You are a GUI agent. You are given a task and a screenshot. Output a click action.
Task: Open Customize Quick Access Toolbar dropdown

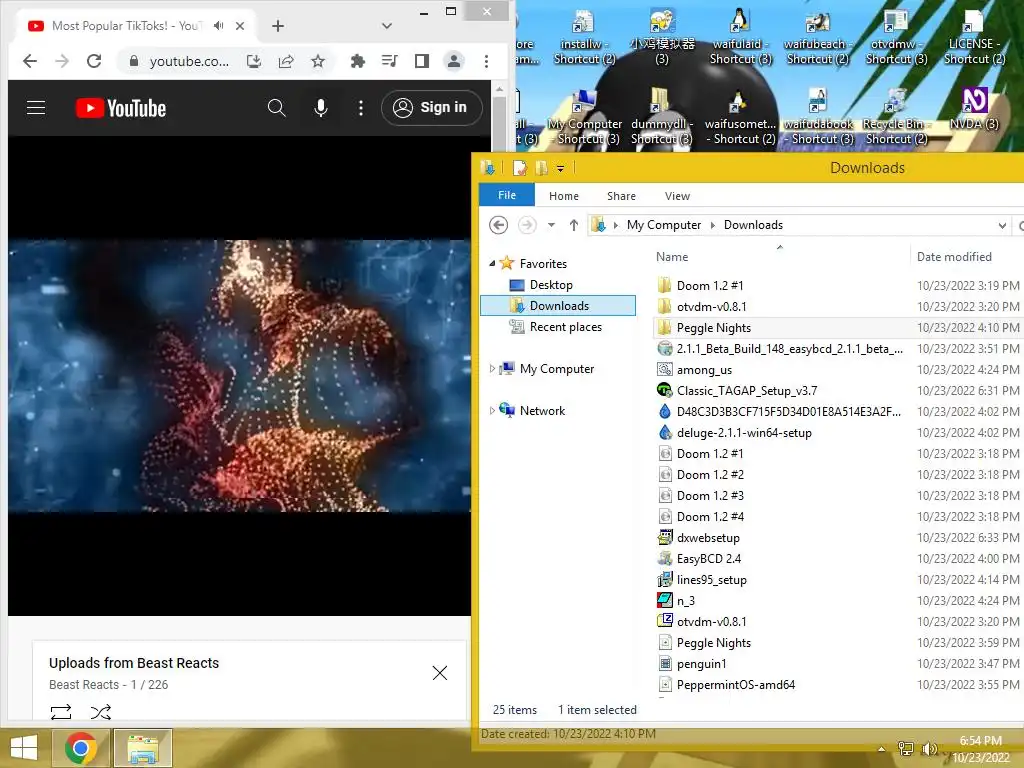tap(560, 168)
